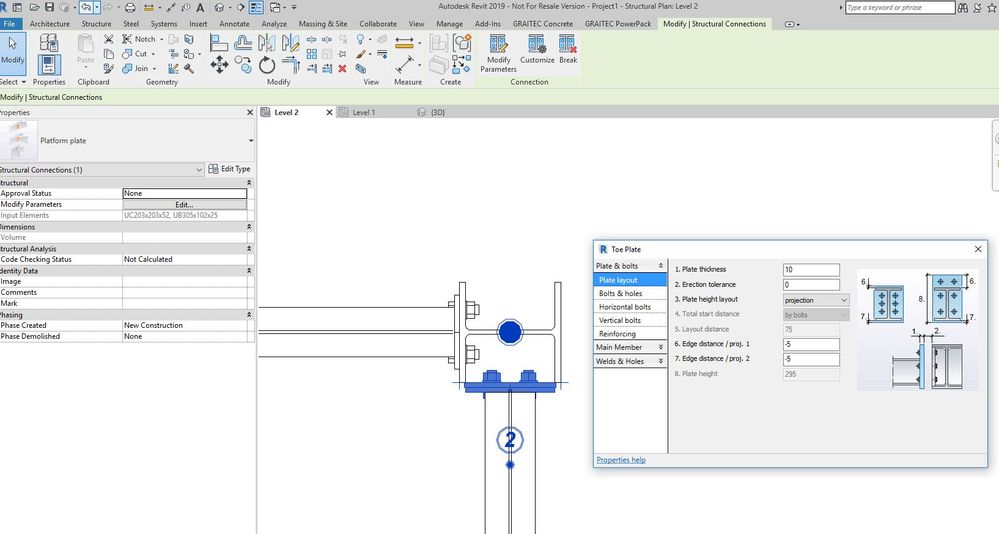999x534 pixels.
Task: Toggle the Properties palette button
Action: click(49, 65)
